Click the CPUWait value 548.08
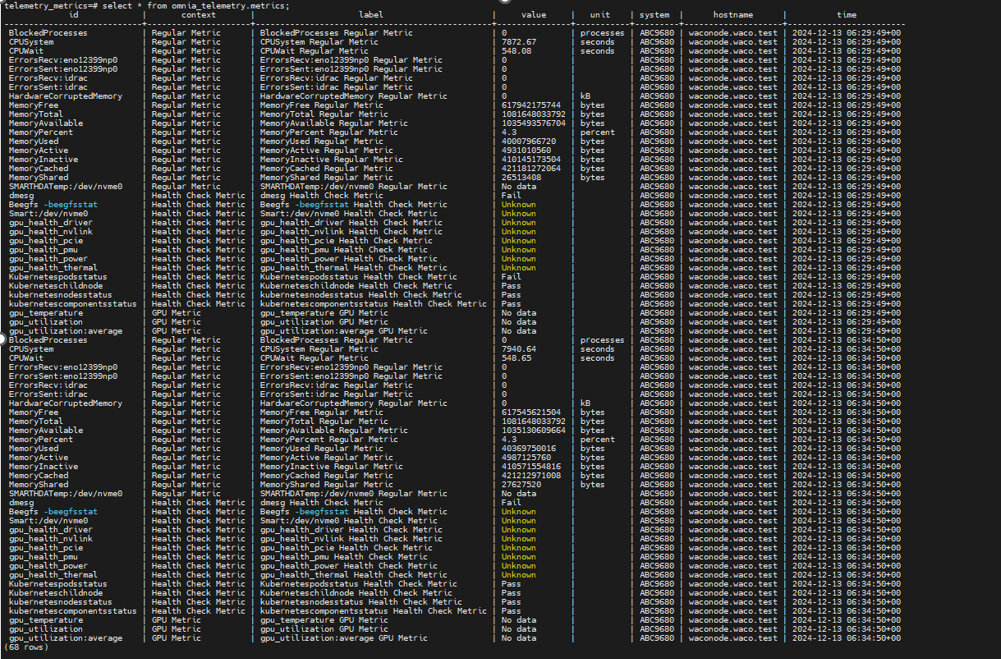 pos(516,51)
